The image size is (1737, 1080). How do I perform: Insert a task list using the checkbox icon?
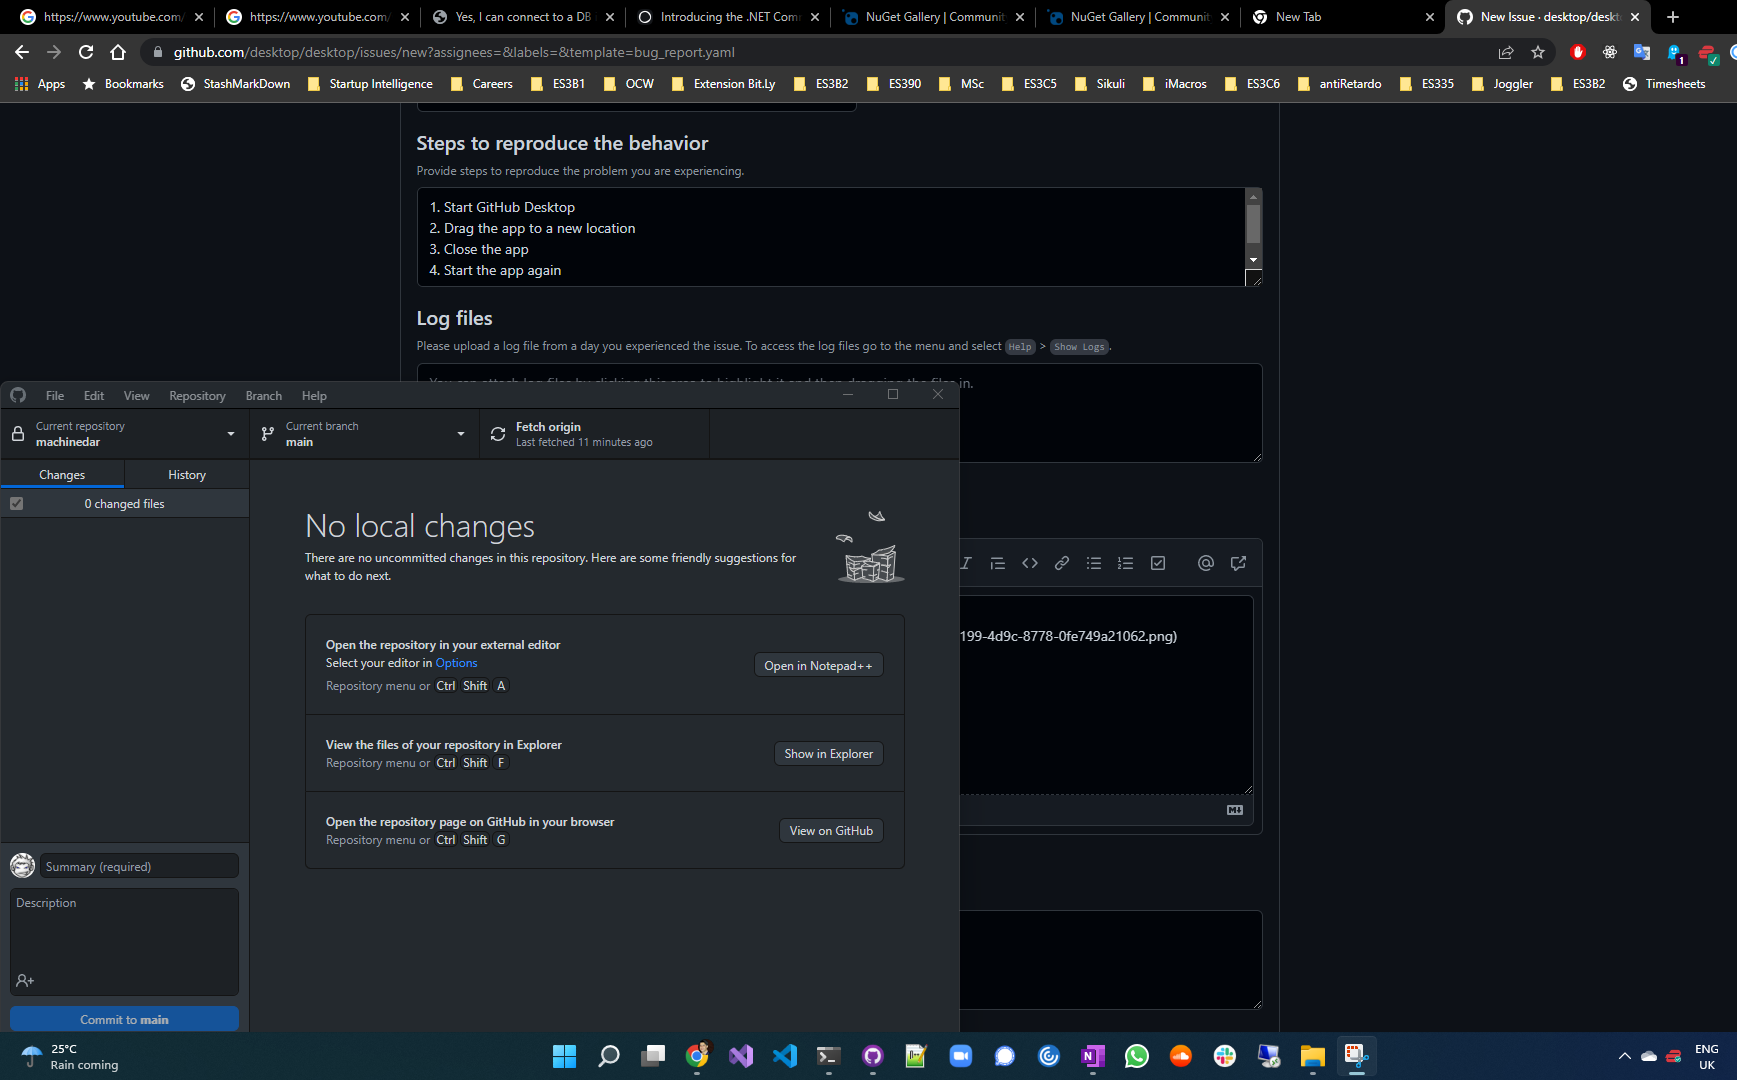[1157, 563]
